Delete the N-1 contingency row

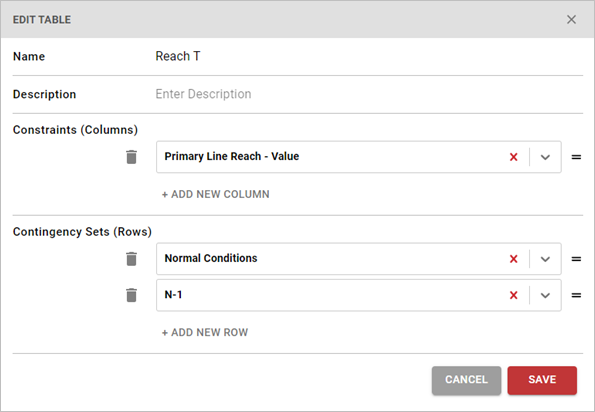[131, 295]
